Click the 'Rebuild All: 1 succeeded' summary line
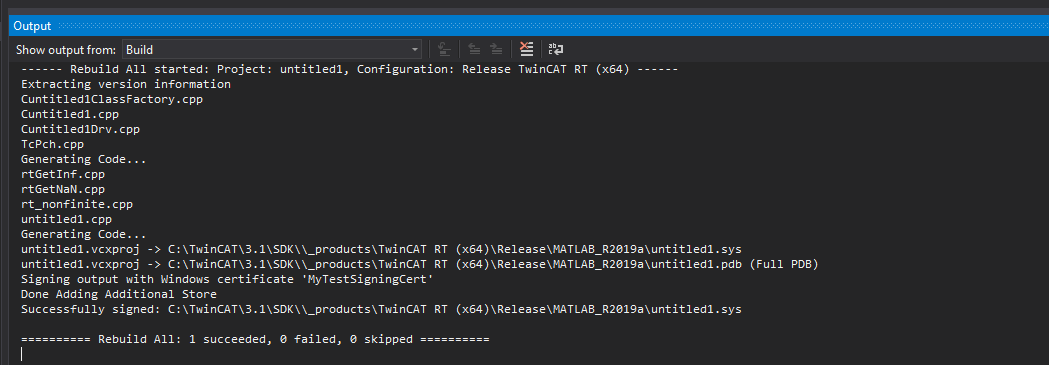This screenshot has width=1049, height=365. pyautogui.click(x=255, y=340)
